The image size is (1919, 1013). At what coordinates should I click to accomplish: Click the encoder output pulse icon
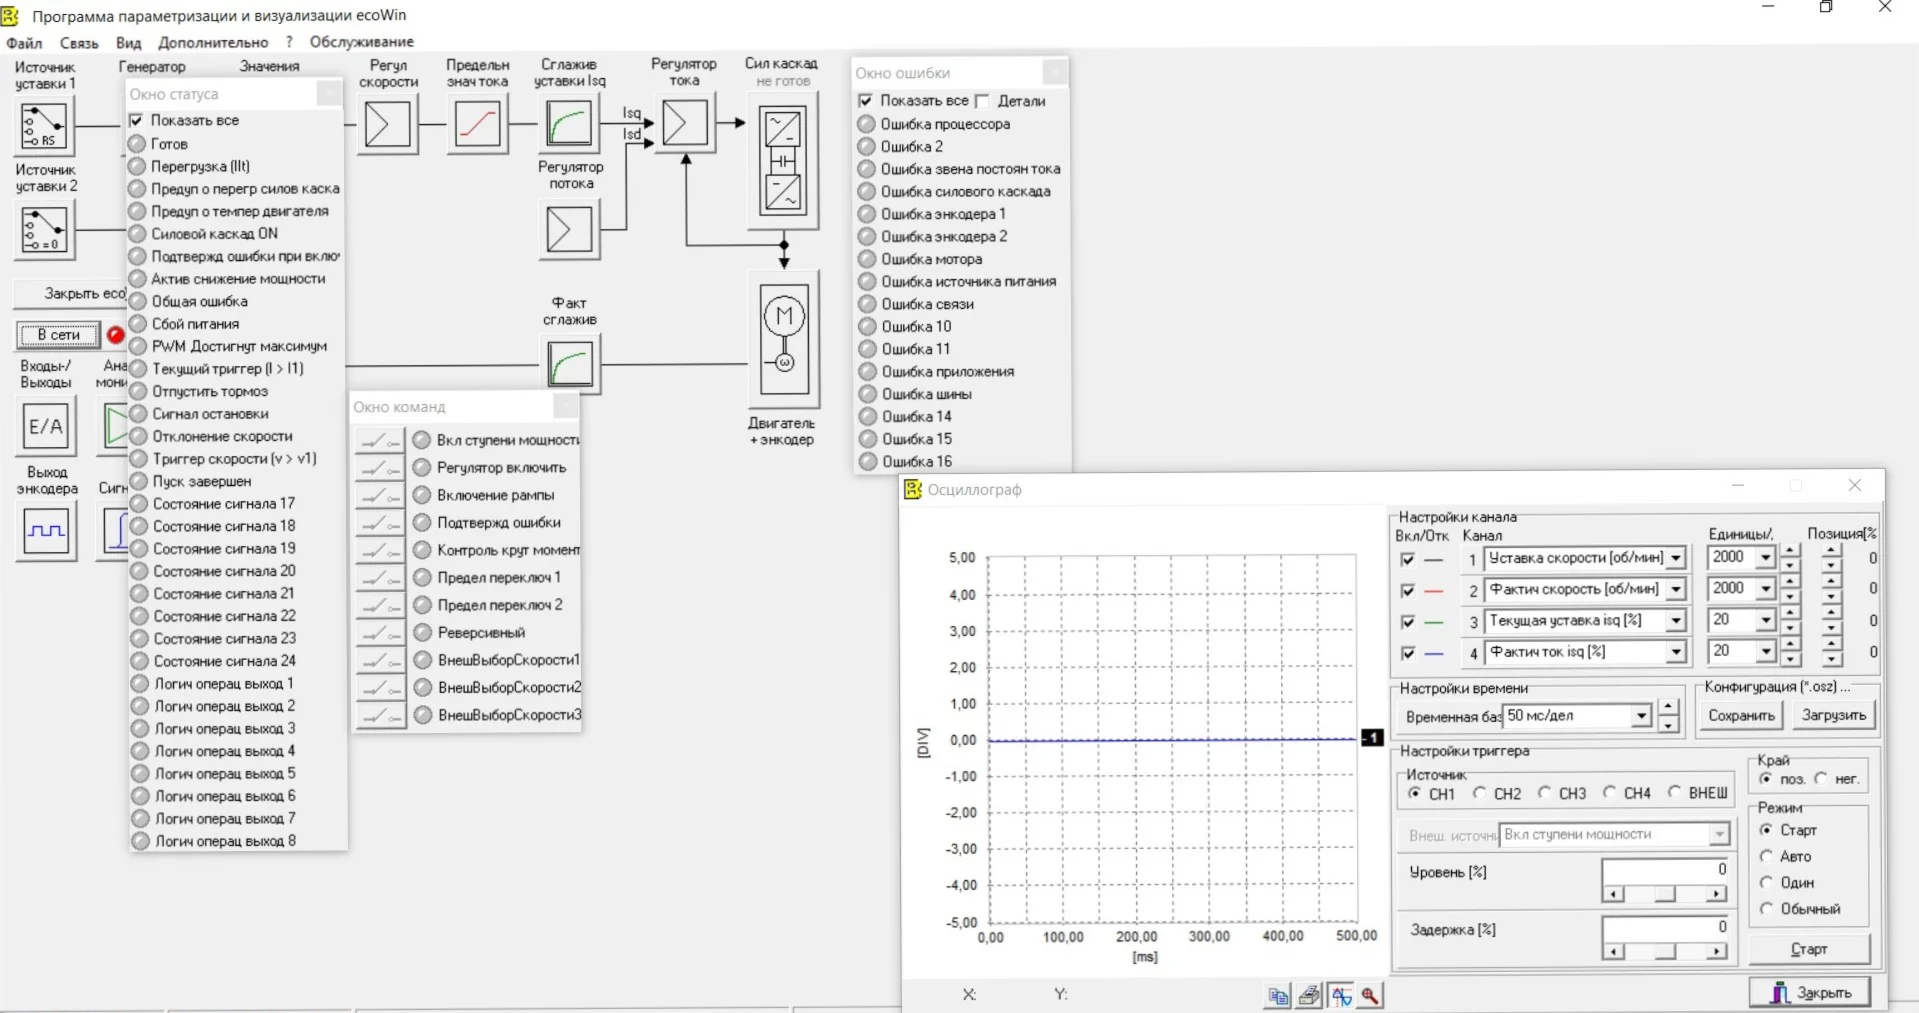tap(46, 530)
